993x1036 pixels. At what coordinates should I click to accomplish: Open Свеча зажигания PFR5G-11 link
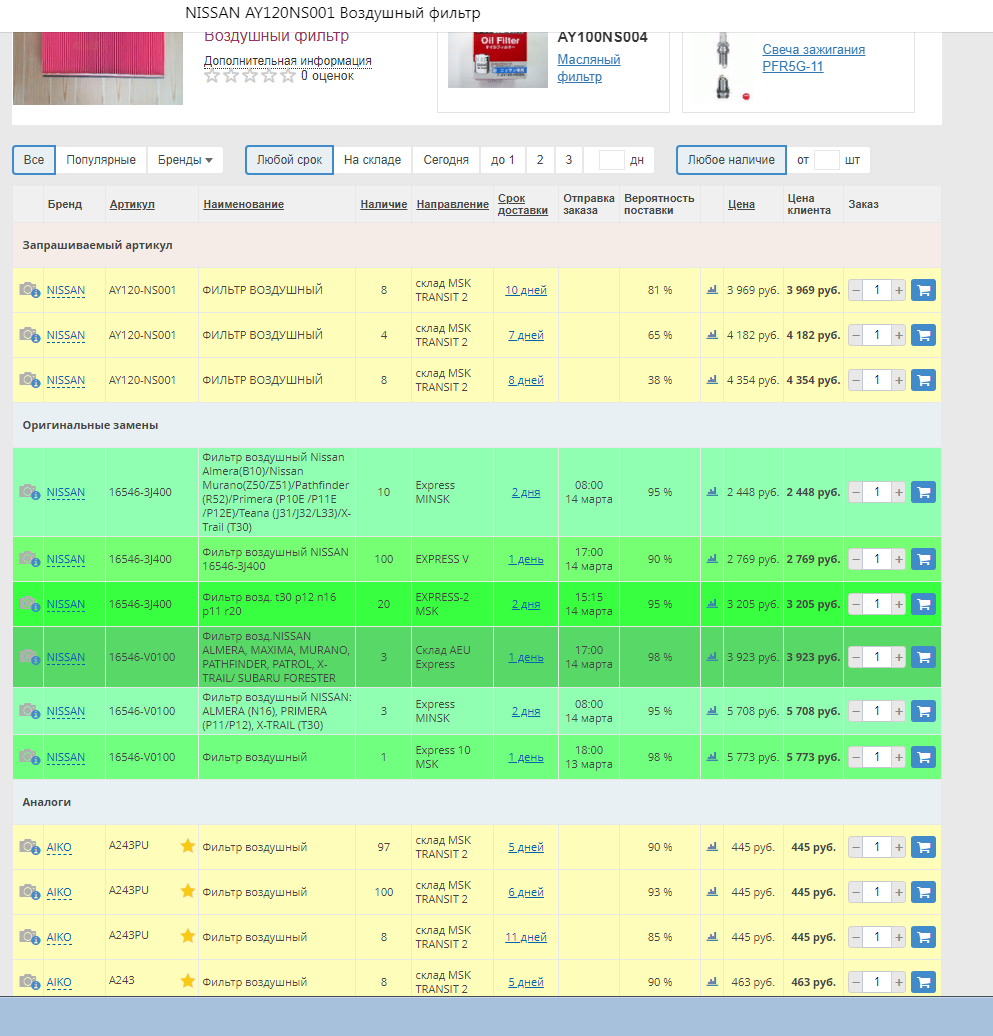(x=813, y=58)
